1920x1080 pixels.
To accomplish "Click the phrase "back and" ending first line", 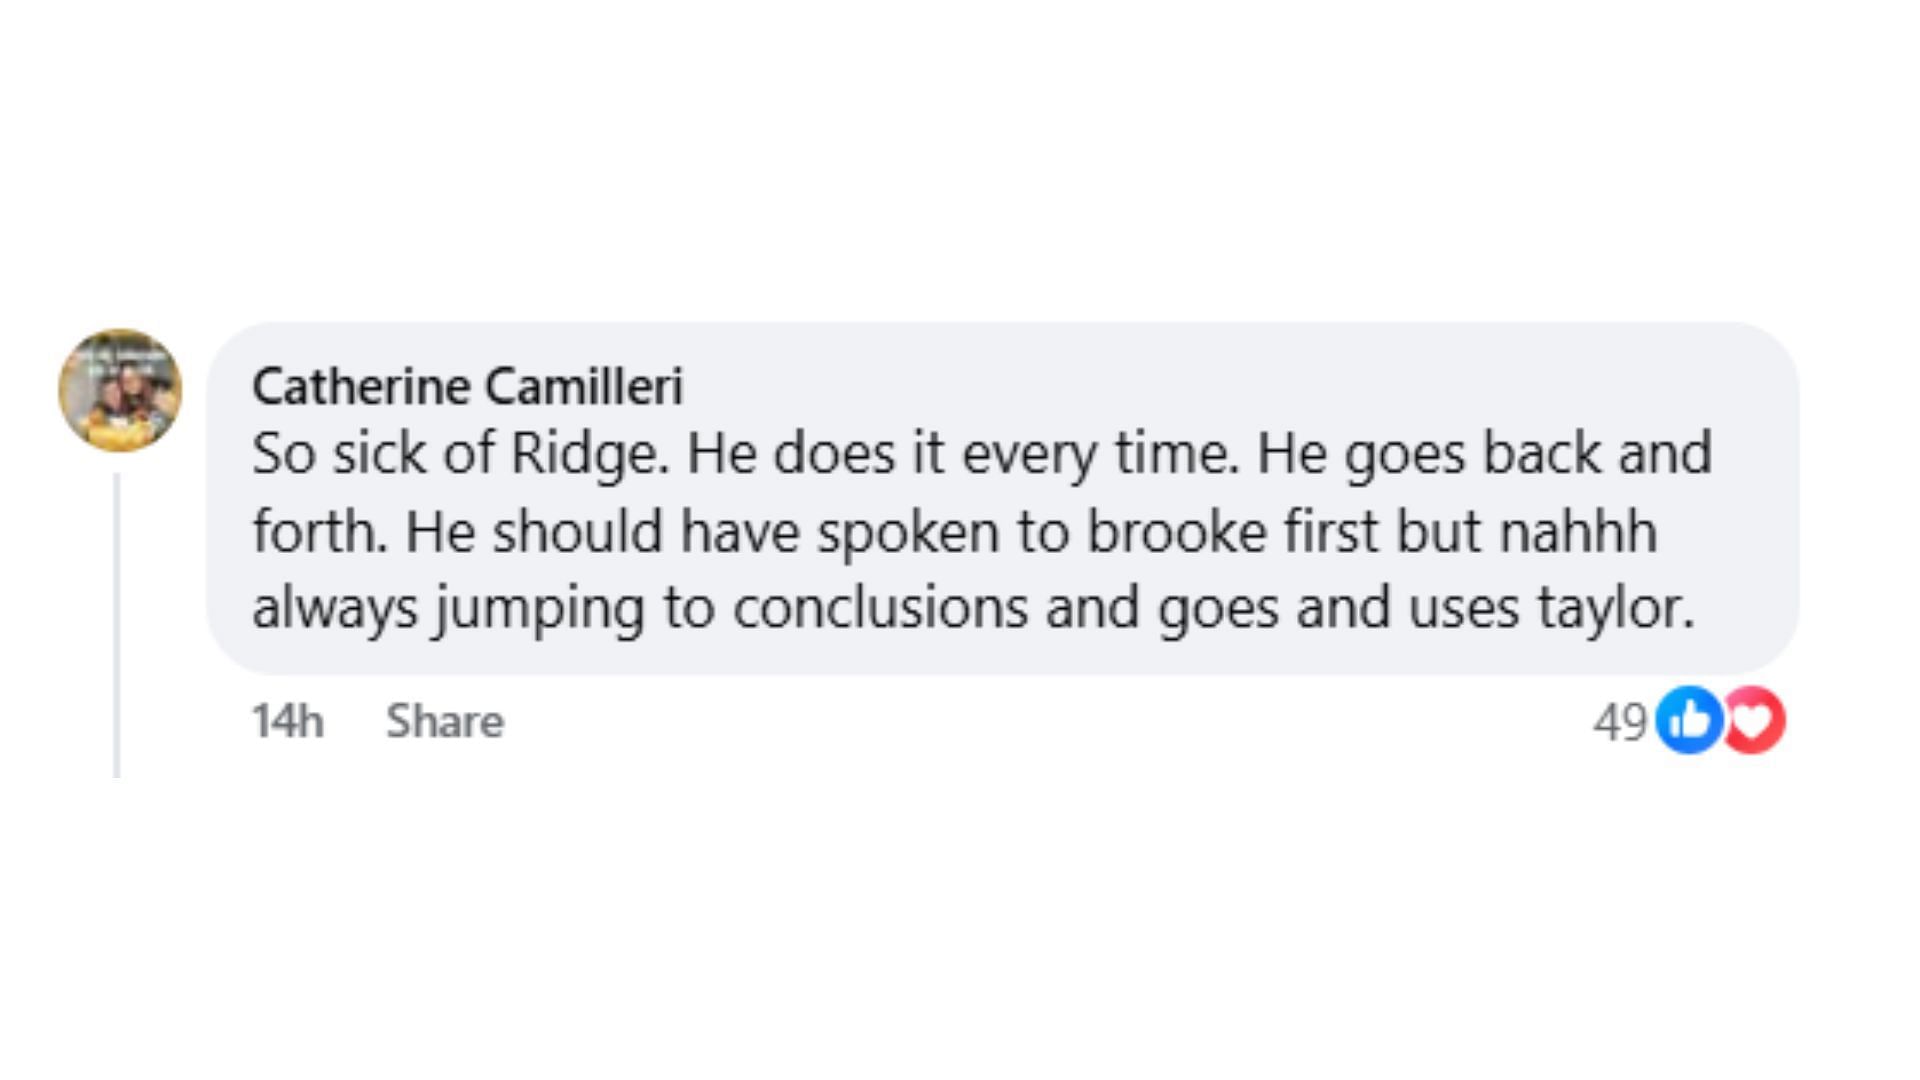I will (x=1597, y=454).
